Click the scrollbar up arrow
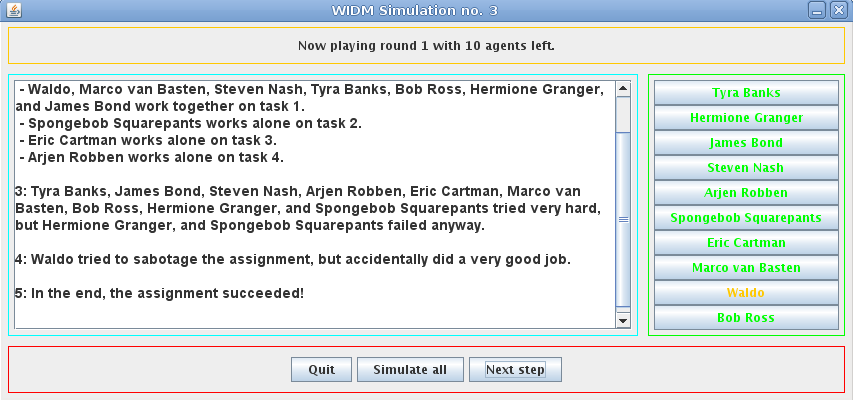 [623, 89]
